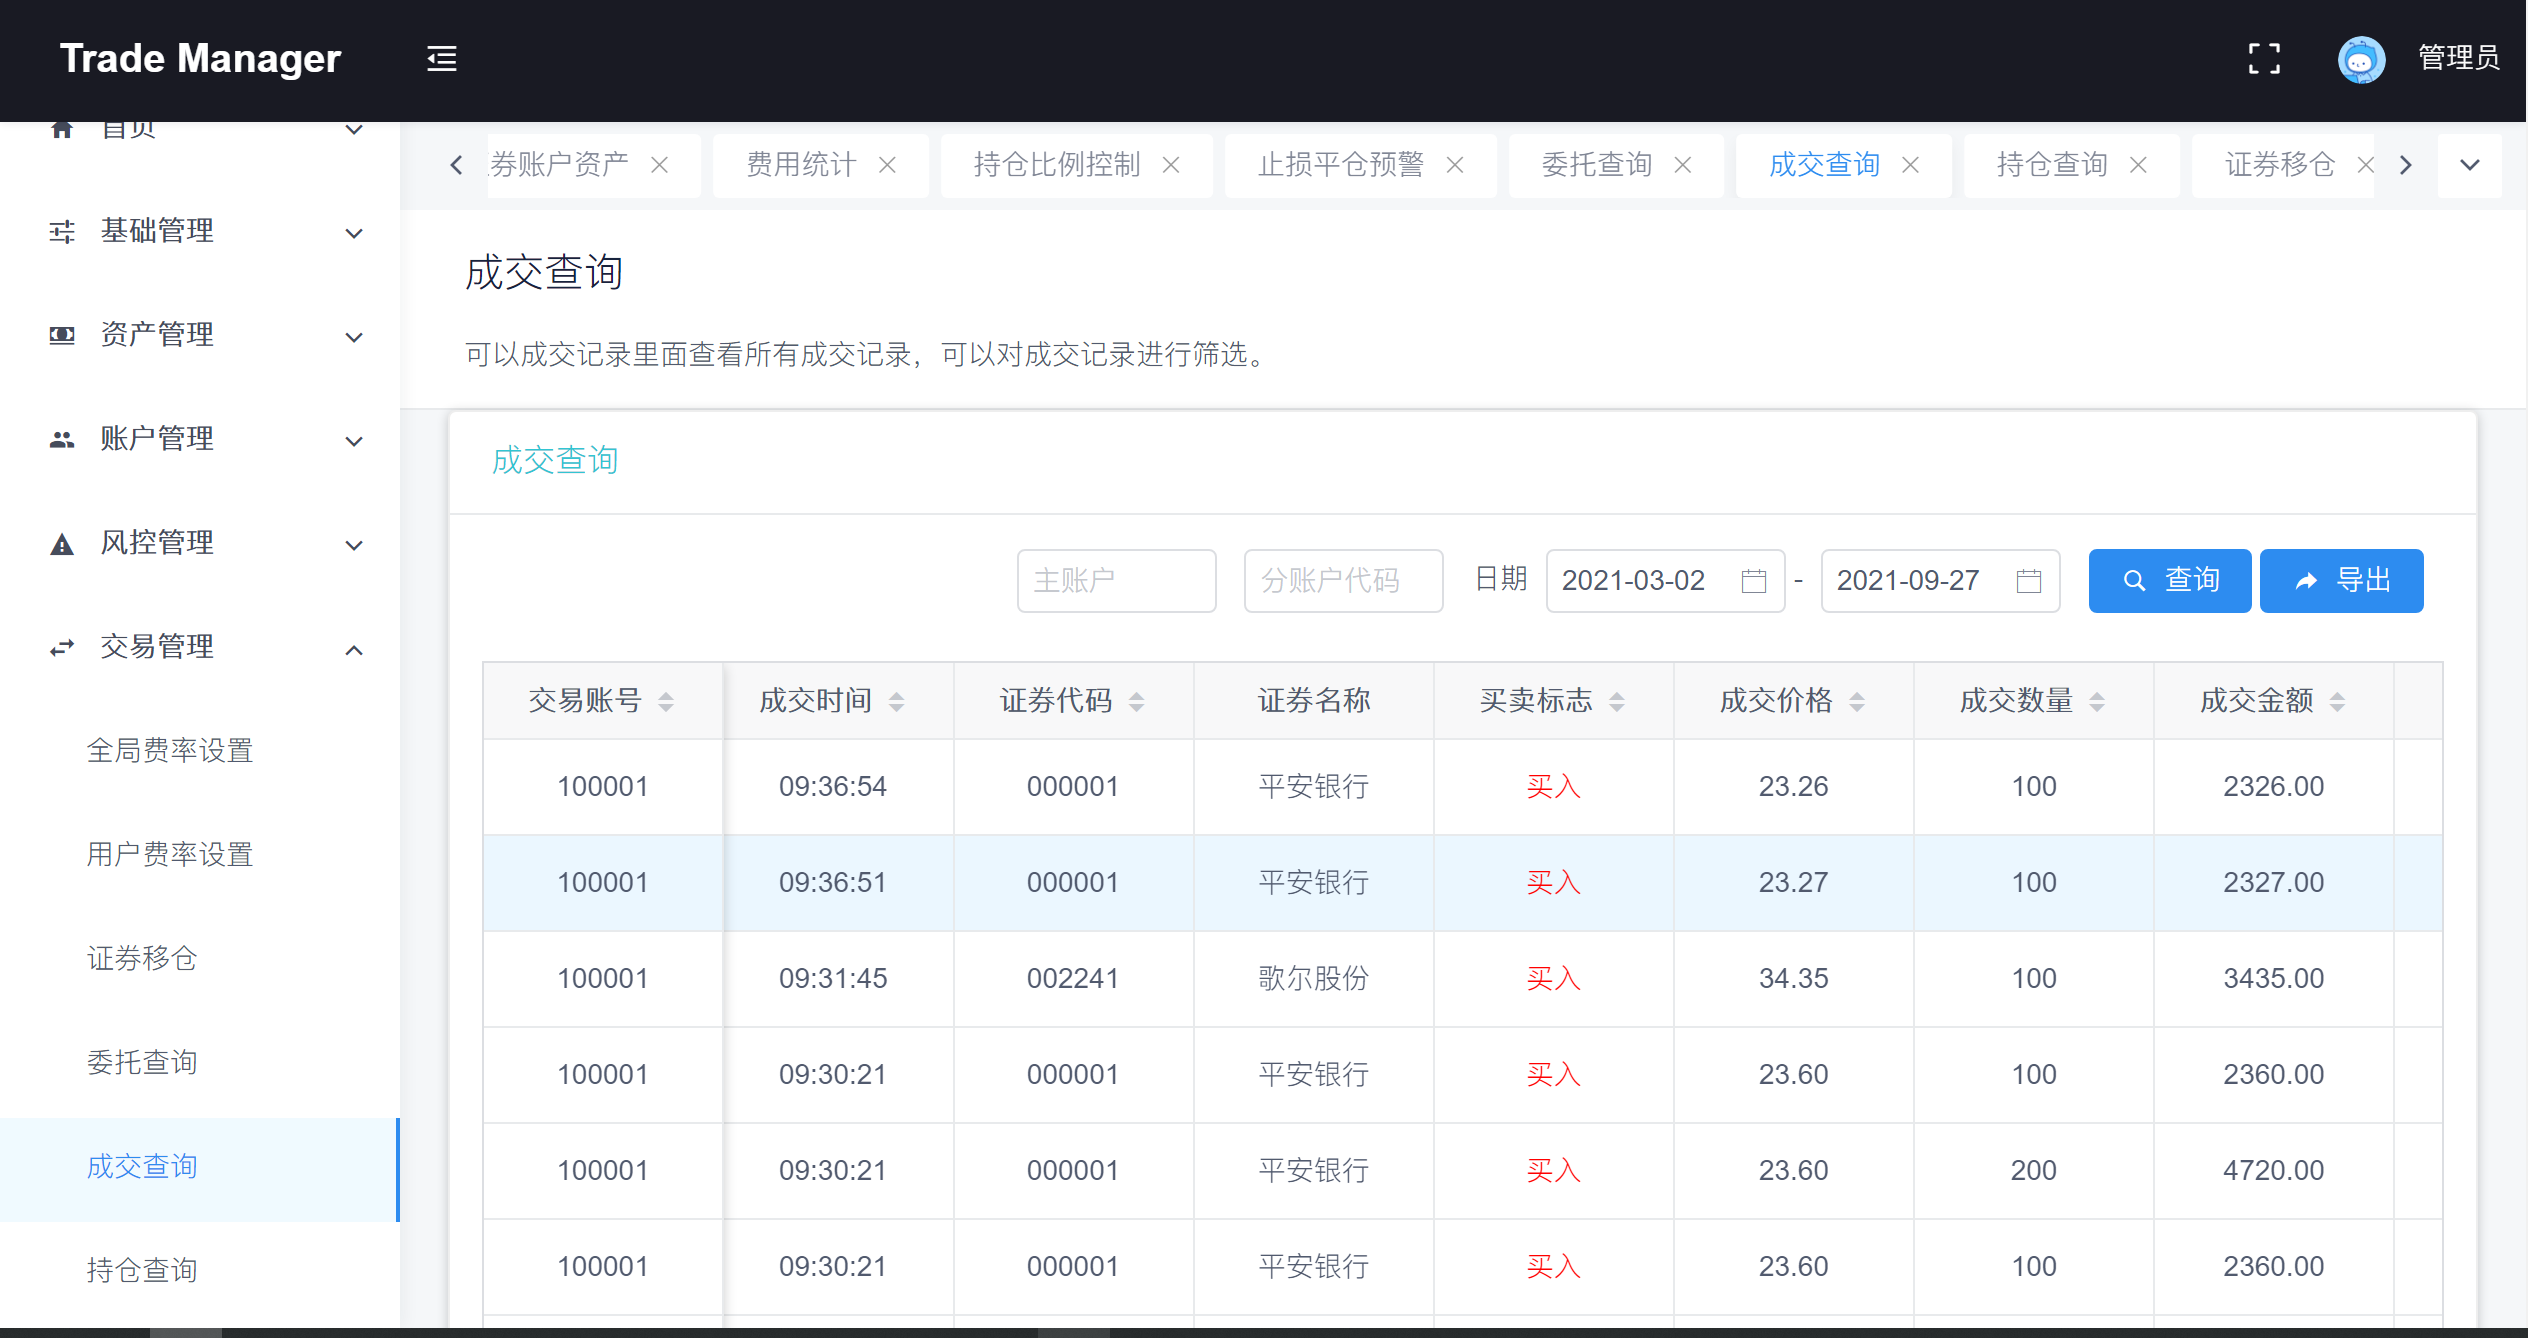The height and width of the screenshot is (1338, 2528).
Task: Close the 券账户资产 tab
Action: pos(659,165)
